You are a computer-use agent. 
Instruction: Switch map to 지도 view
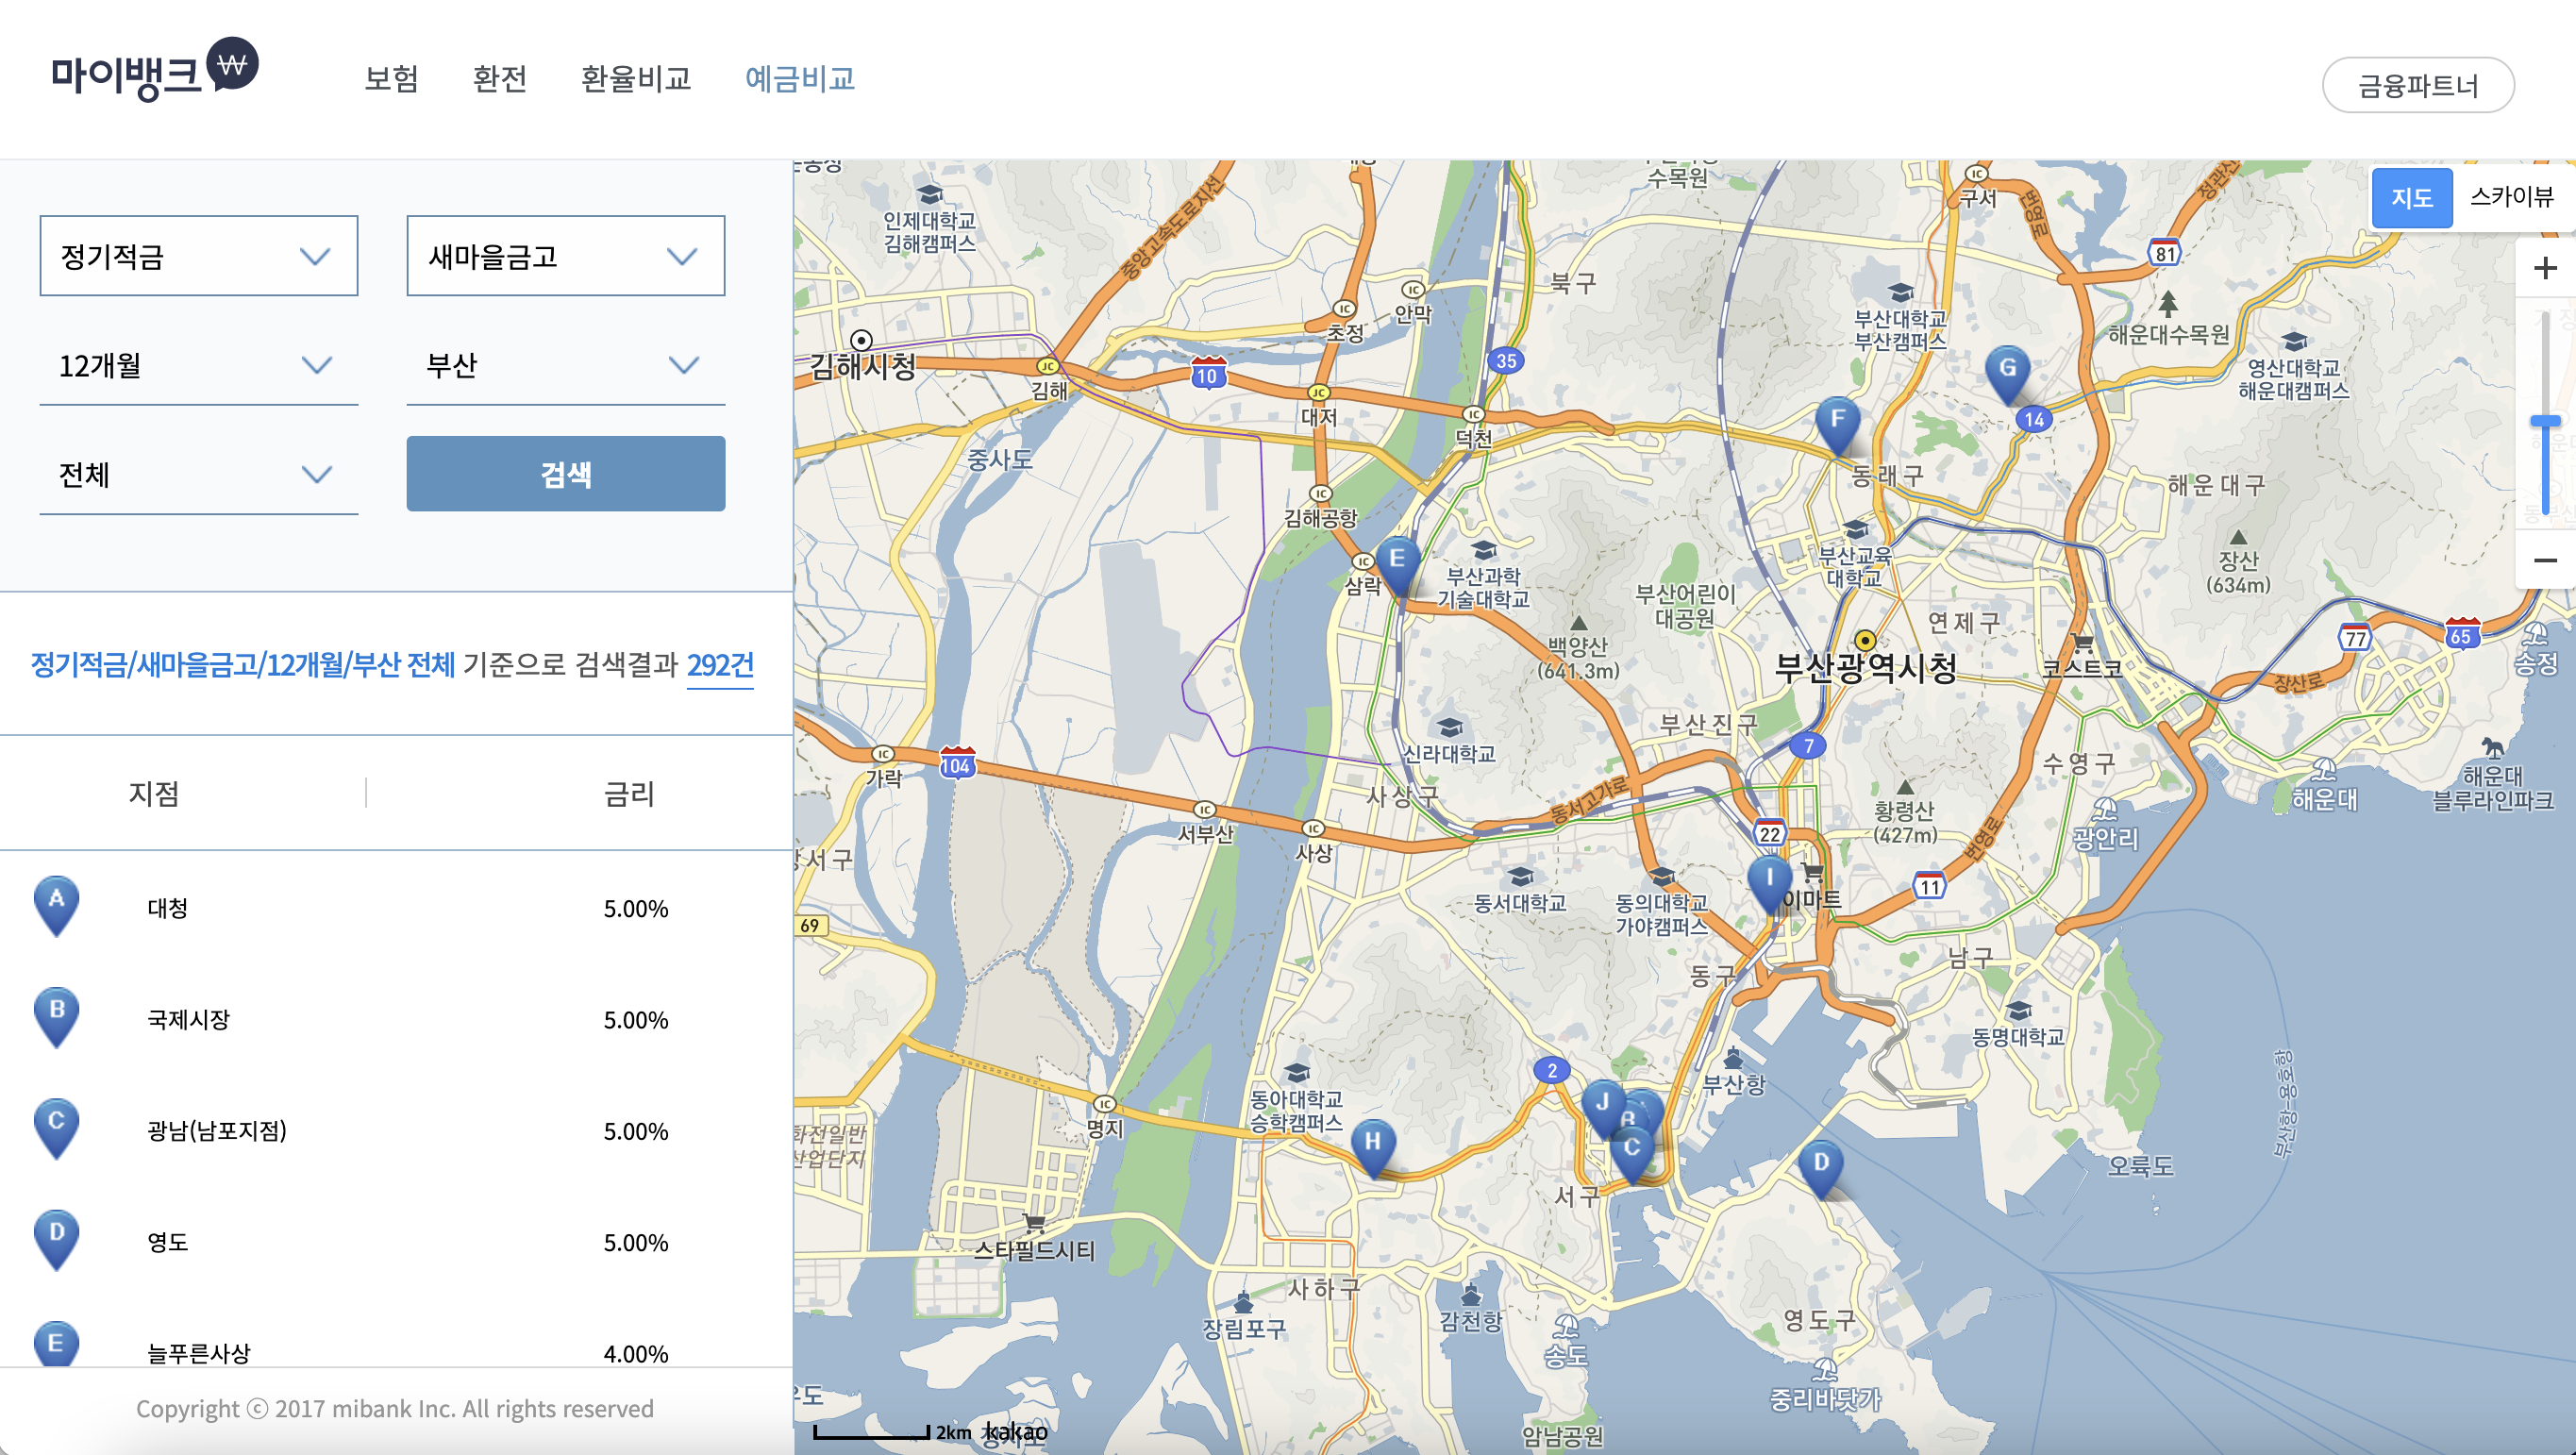click(x=2412, y=197)
